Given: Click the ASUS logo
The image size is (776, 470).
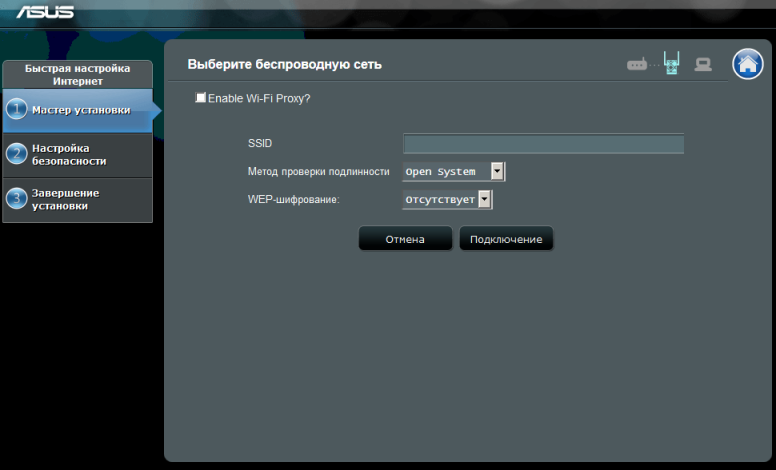Looking at the screenshot, I should 45,12.
